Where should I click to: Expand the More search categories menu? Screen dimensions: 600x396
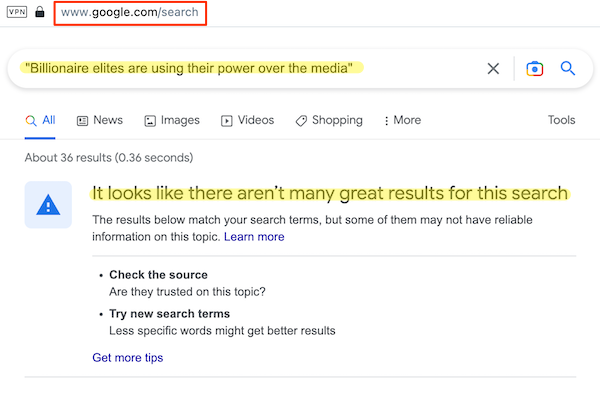403,121
